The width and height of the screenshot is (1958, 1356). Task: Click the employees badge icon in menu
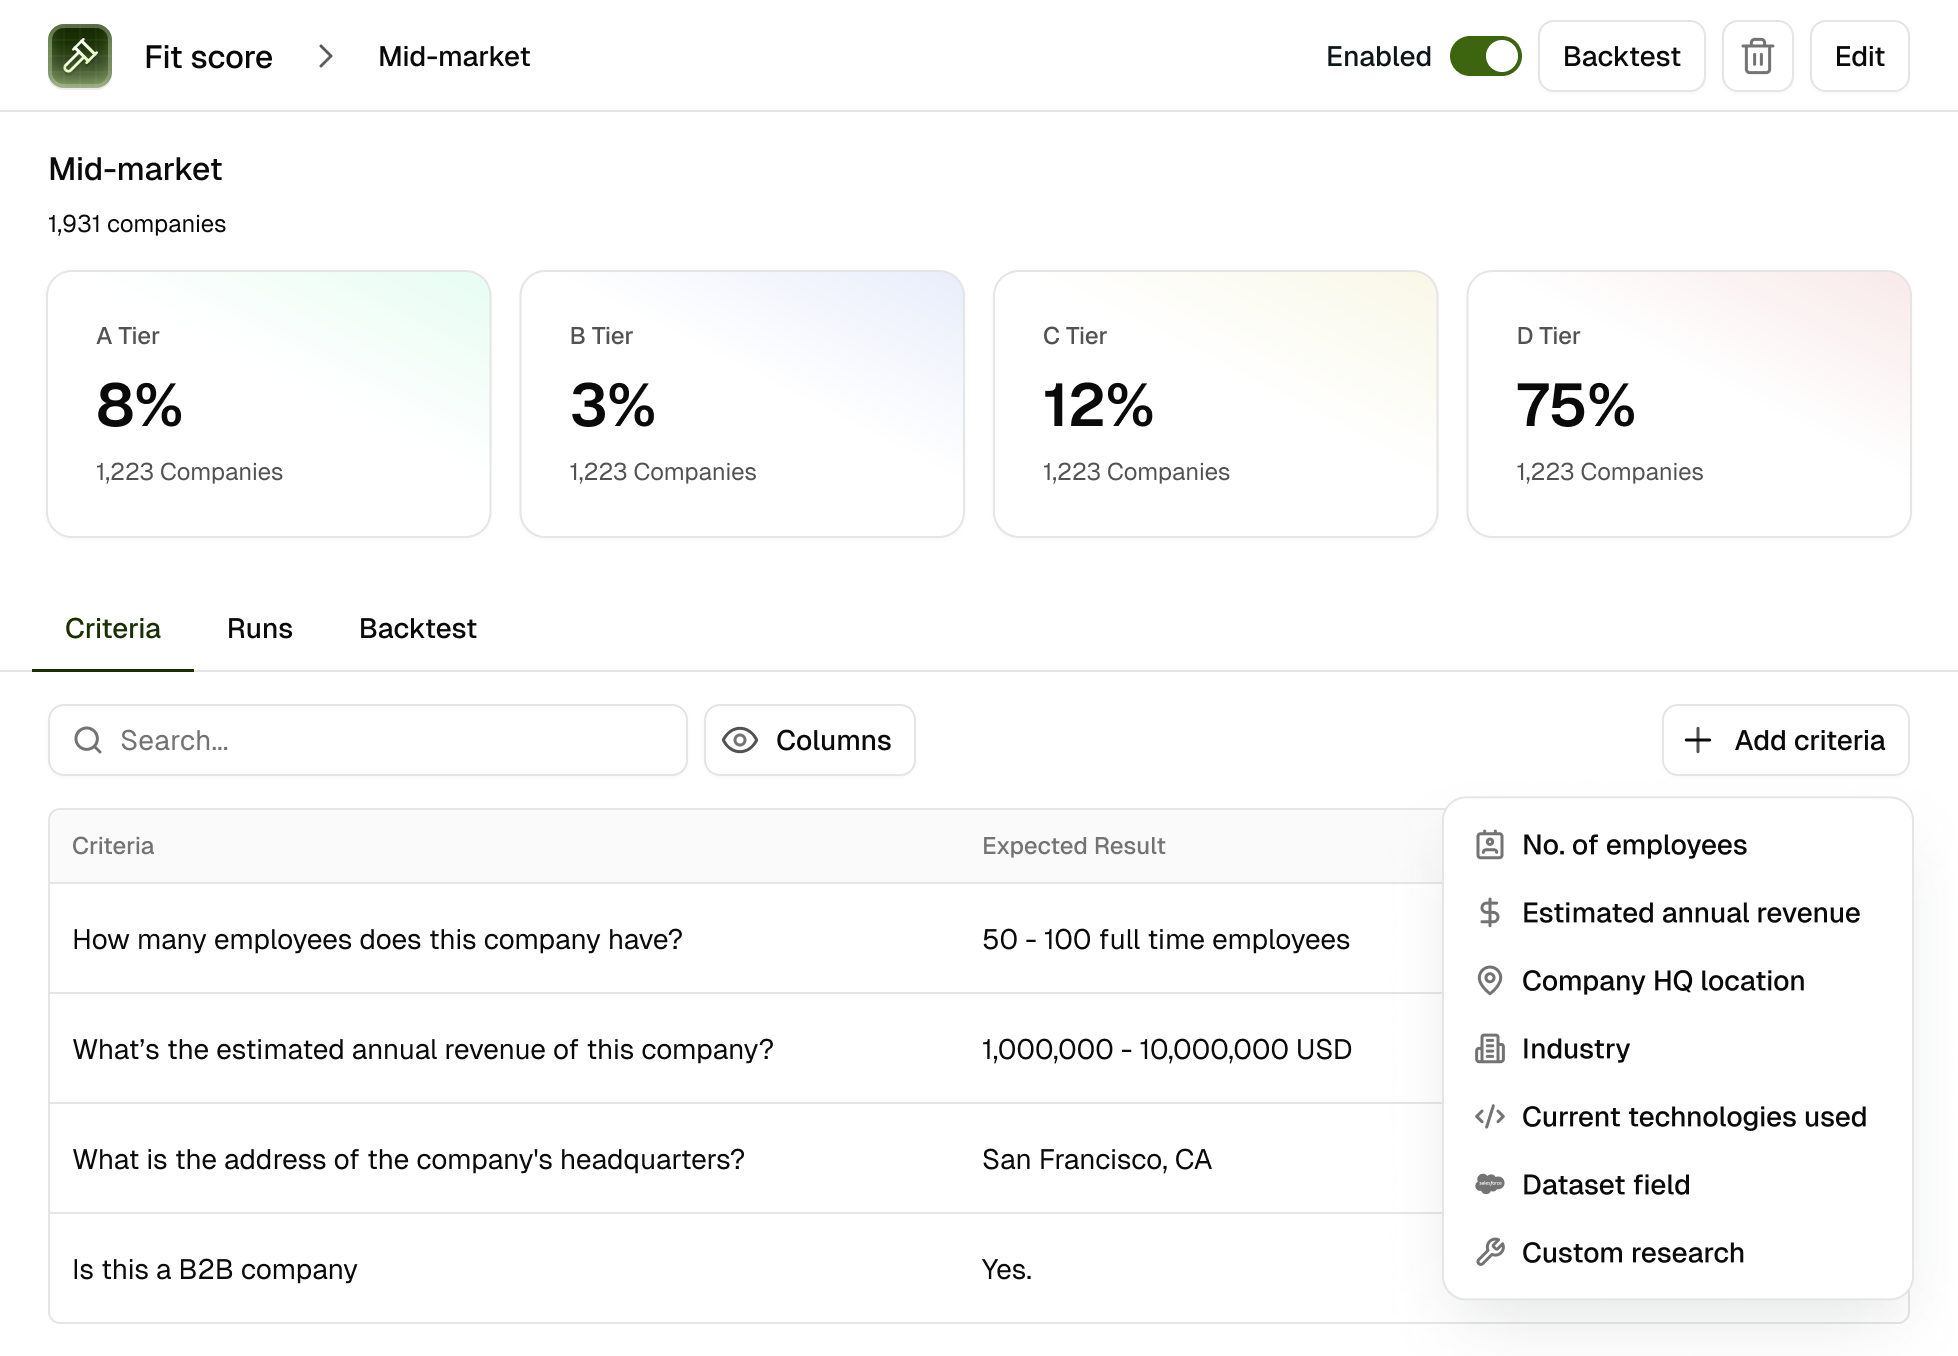(x=1489, y=845)
